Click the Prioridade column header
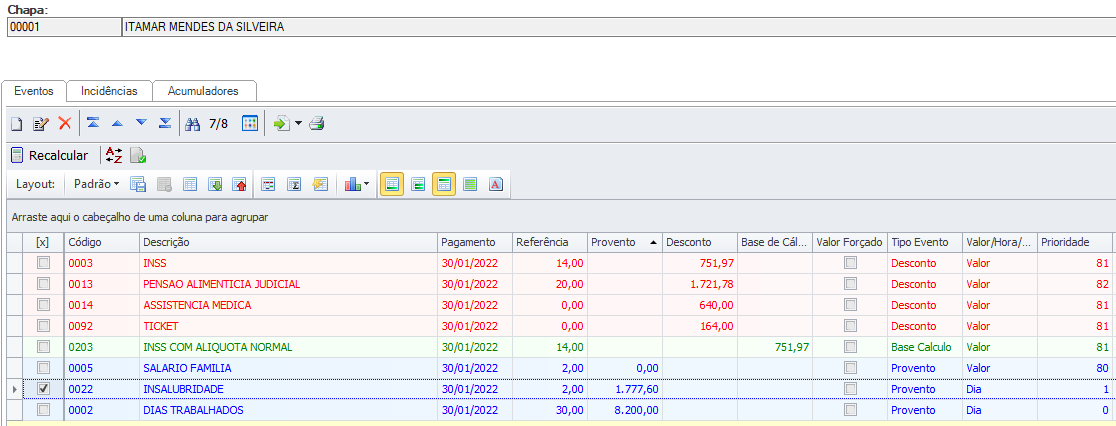This screenshot has height=426, width=1116. [1075, 243]
